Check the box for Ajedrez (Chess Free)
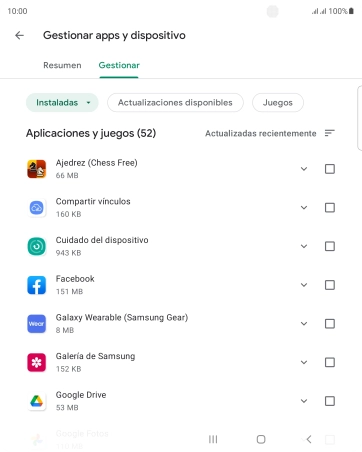 330,169
